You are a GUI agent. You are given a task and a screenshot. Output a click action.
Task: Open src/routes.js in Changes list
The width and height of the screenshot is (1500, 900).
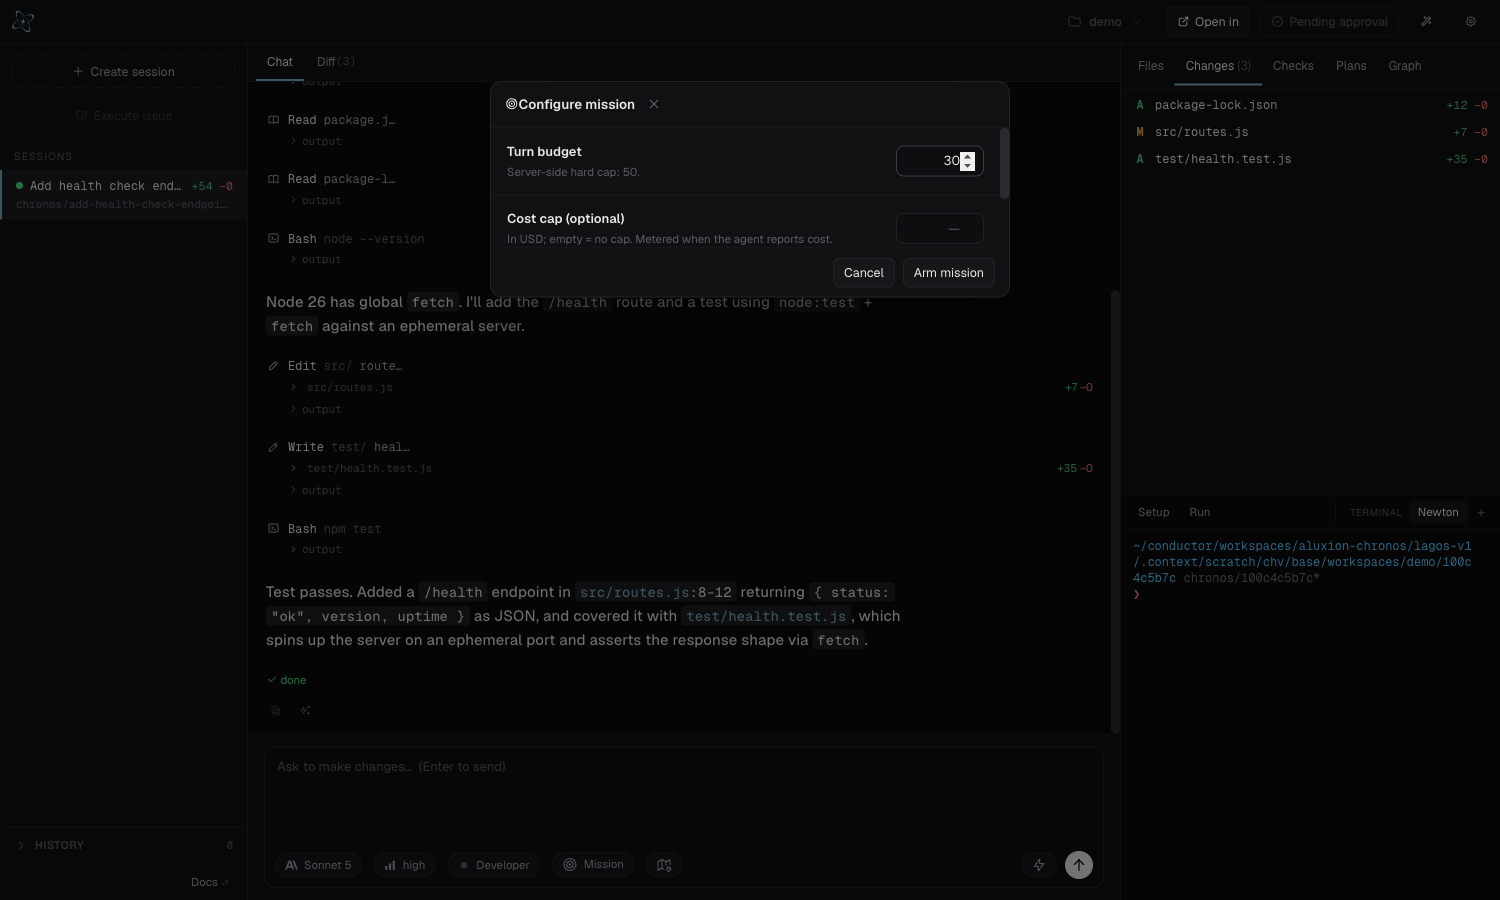coord(1311,132)
